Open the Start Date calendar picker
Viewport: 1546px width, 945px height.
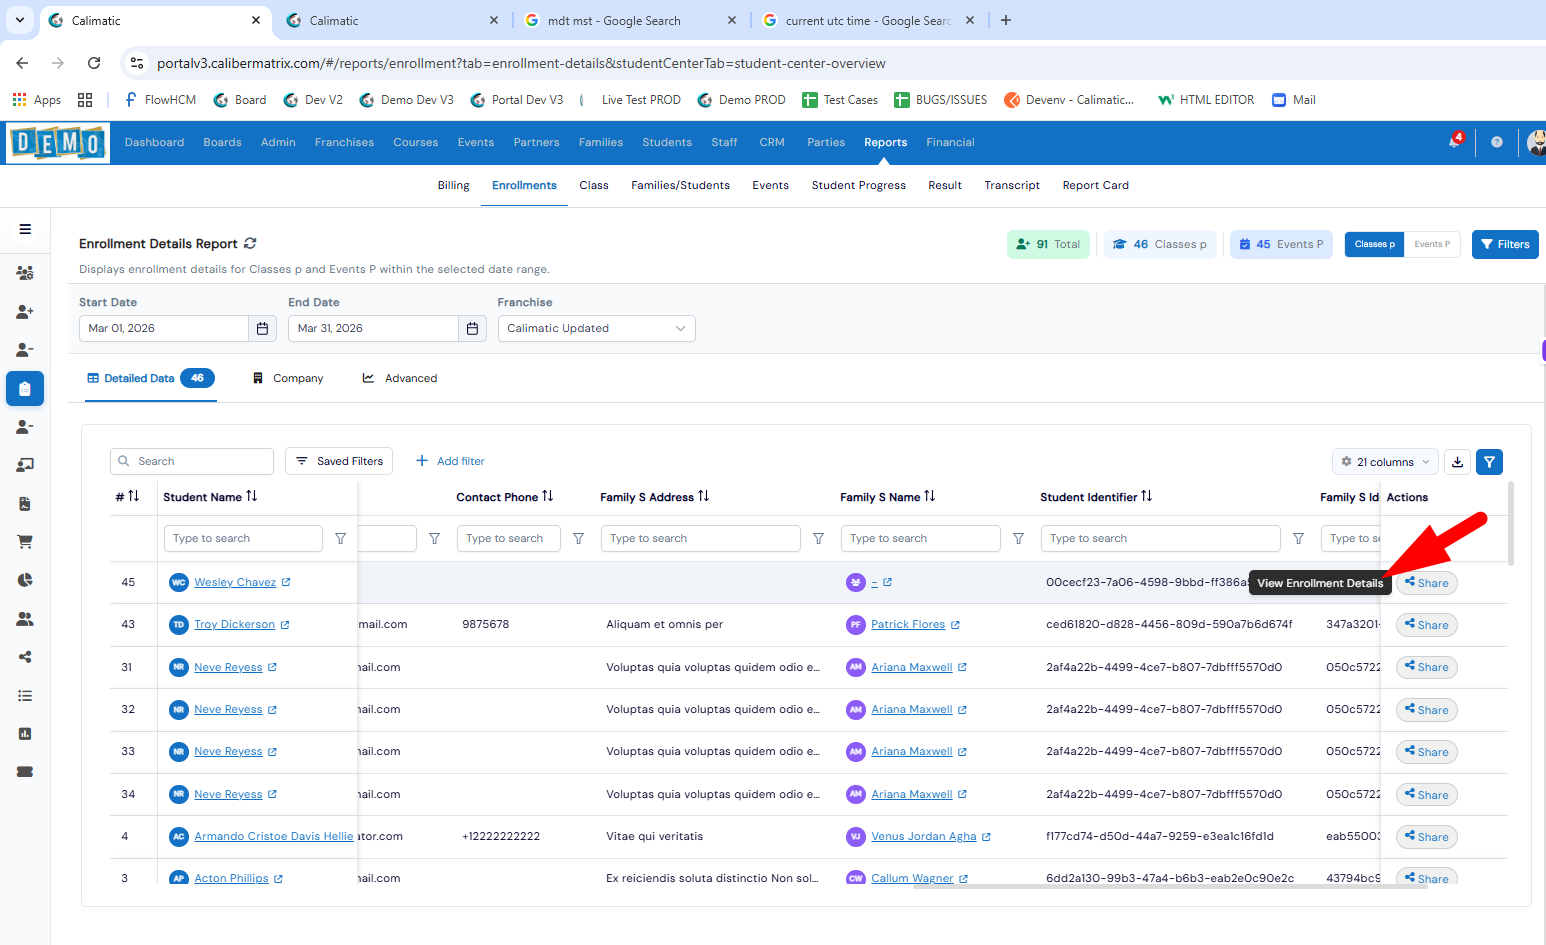tap(262, 328)
